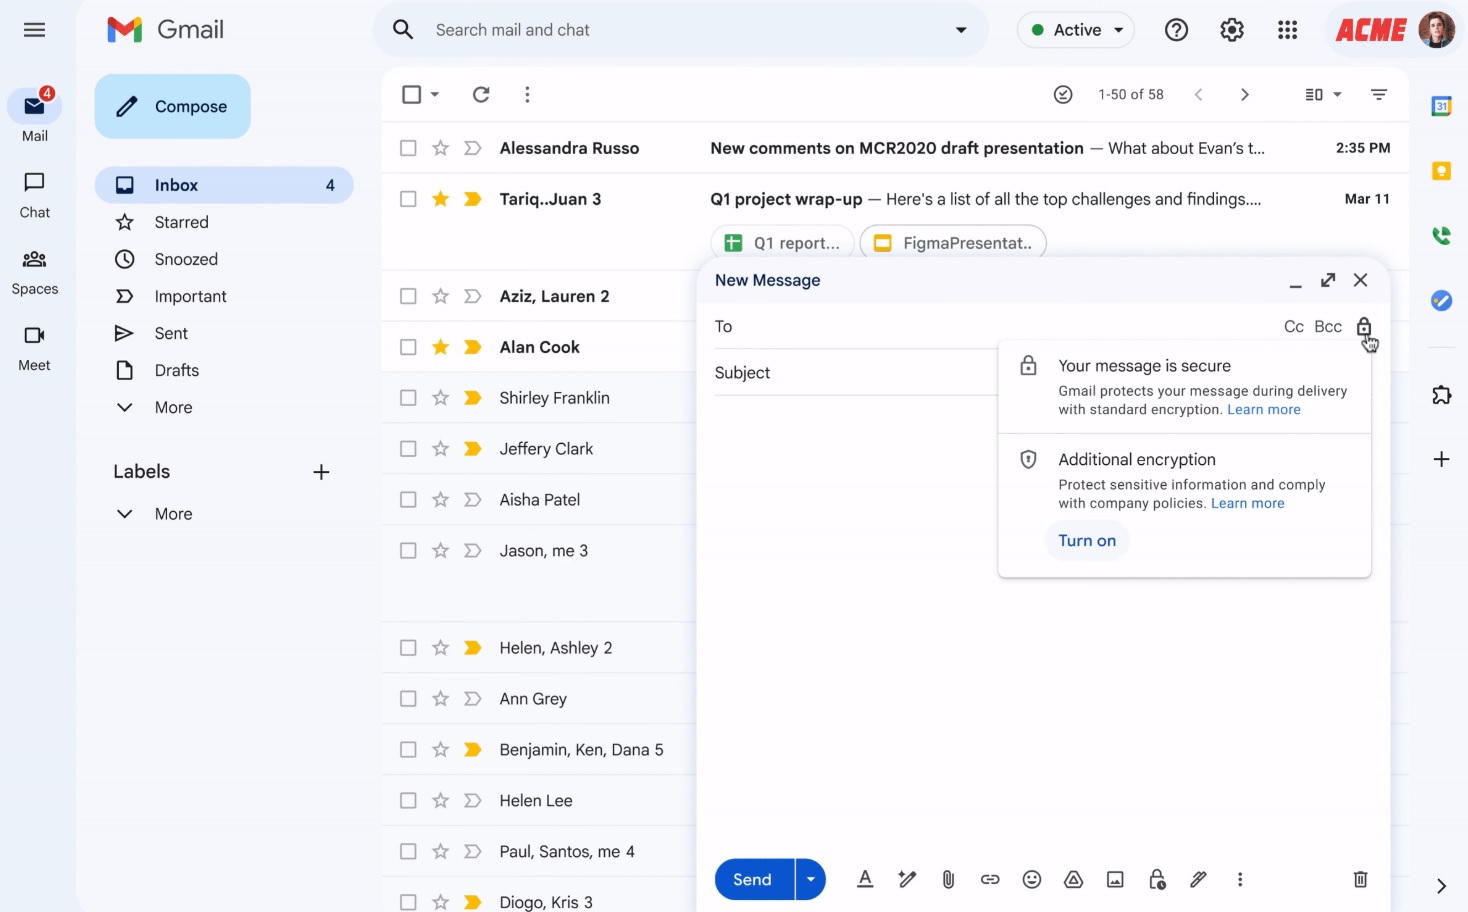Insert signature with pen icon

pyautogui.click(x=1198, y=879)
